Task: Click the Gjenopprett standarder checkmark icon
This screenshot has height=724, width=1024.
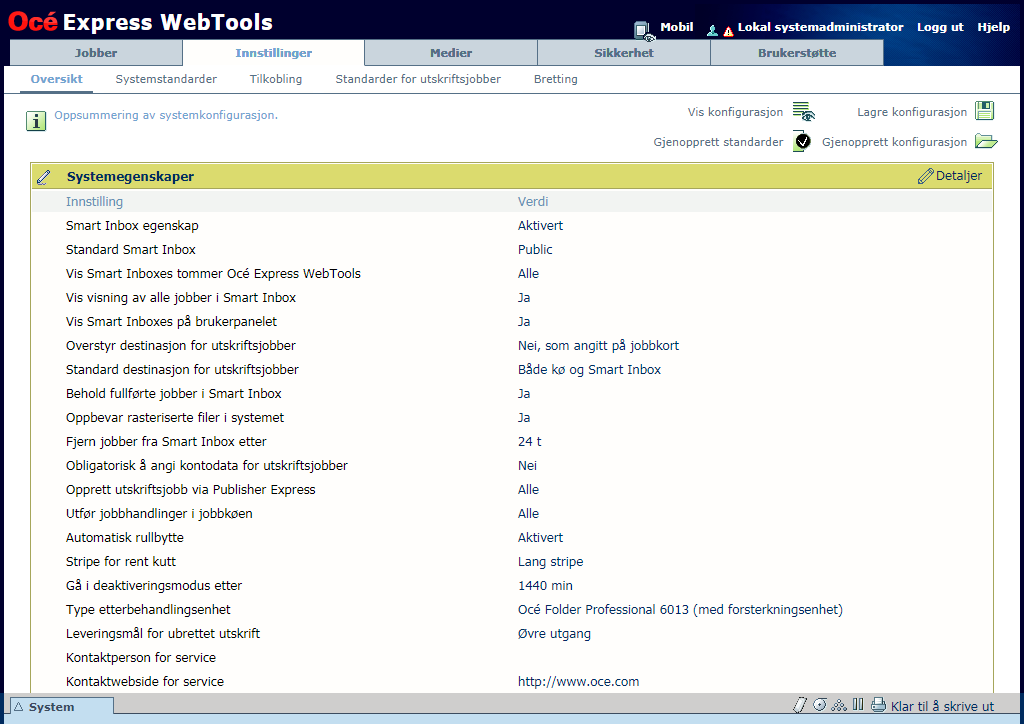Action: [802, 141]
